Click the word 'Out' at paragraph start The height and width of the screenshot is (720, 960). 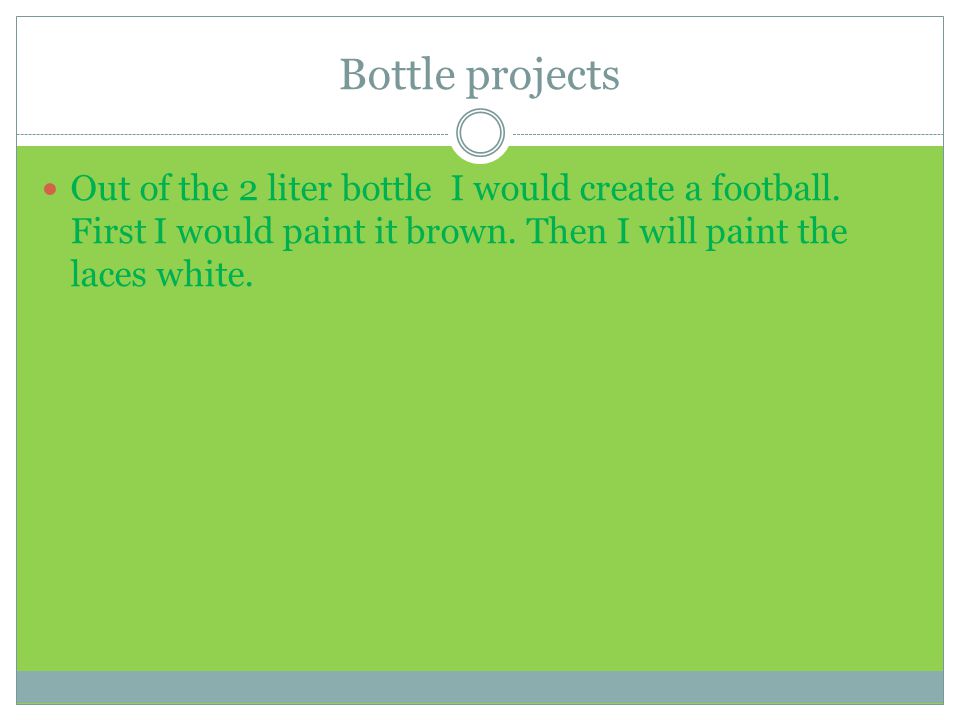(x=100, y=188)
